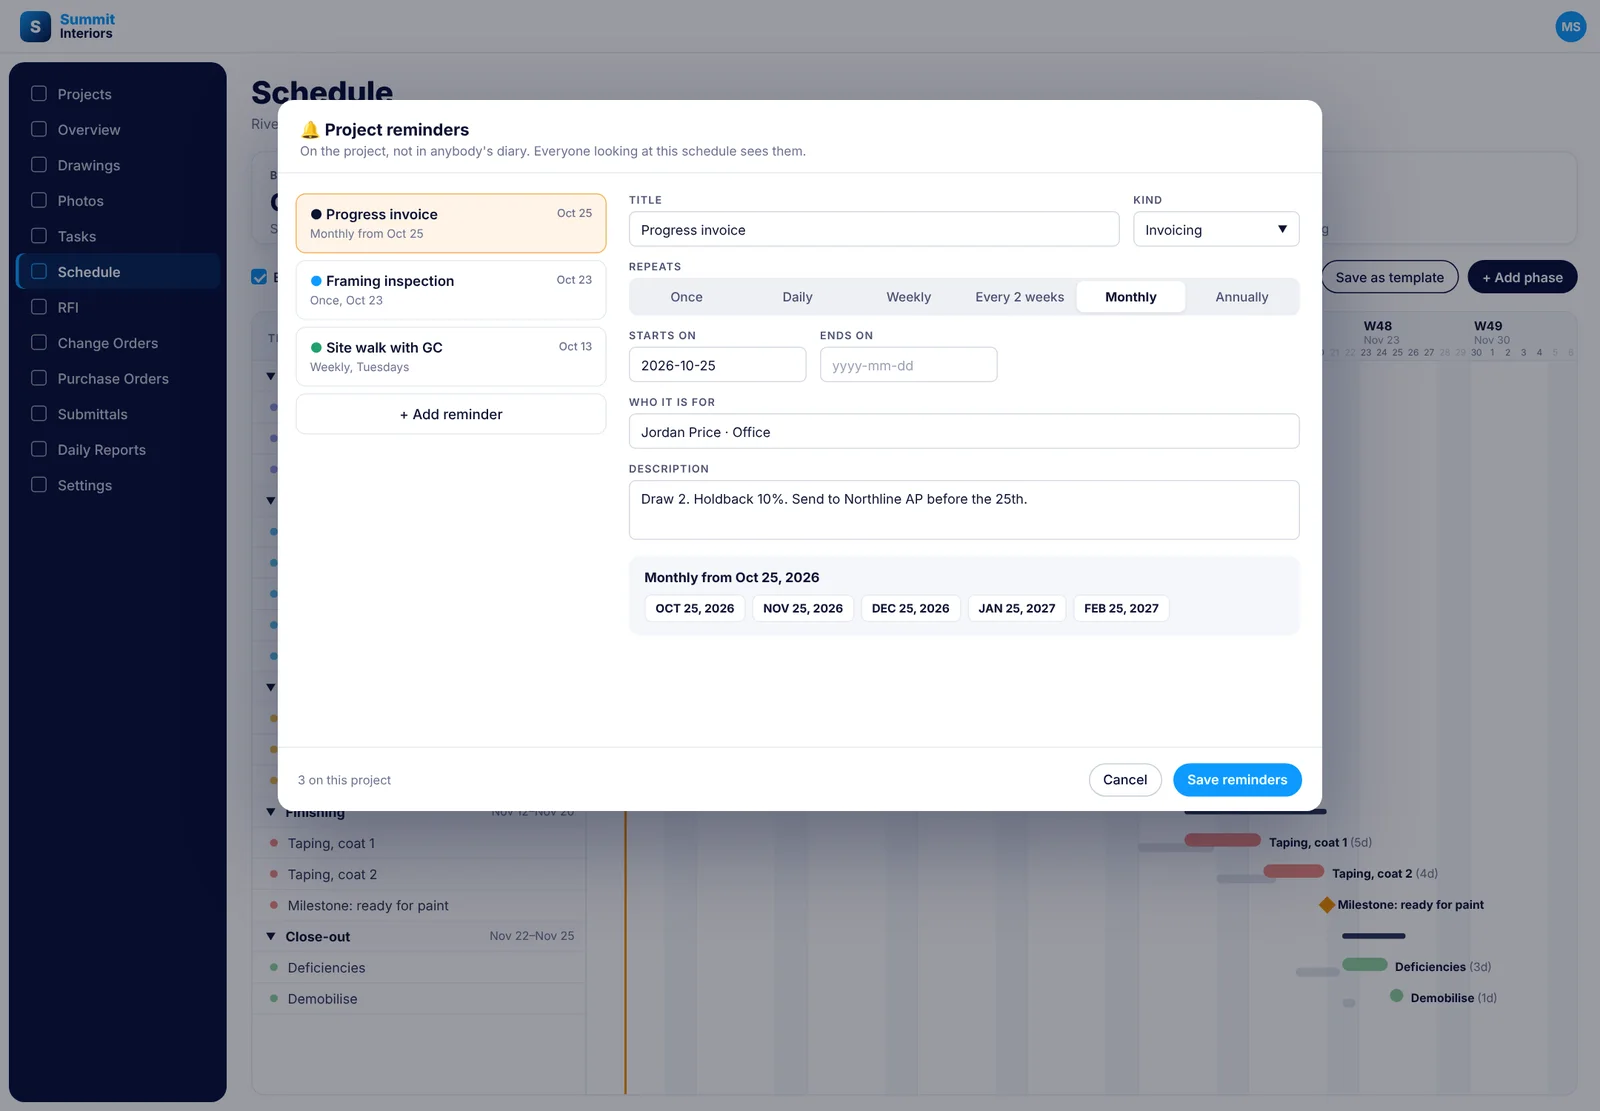Focus the Title input field

[874, 230]
